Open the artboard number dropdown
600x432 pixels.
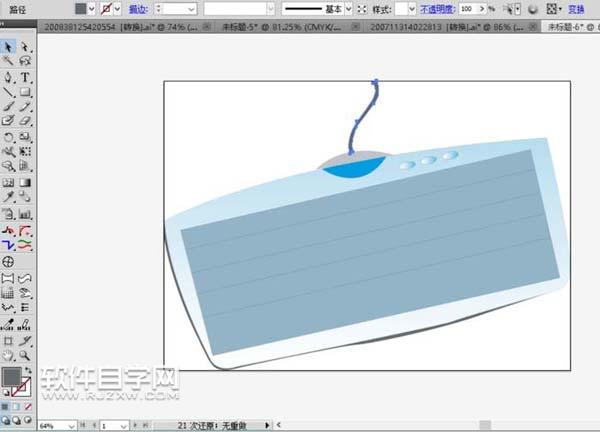point(123,426)
